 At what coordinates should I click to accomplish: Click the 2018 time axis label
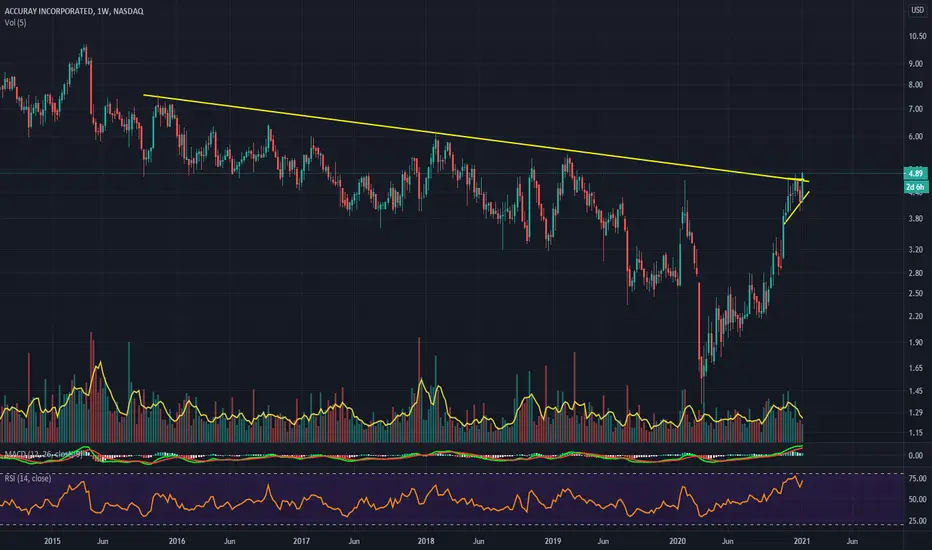coord(426,541)
